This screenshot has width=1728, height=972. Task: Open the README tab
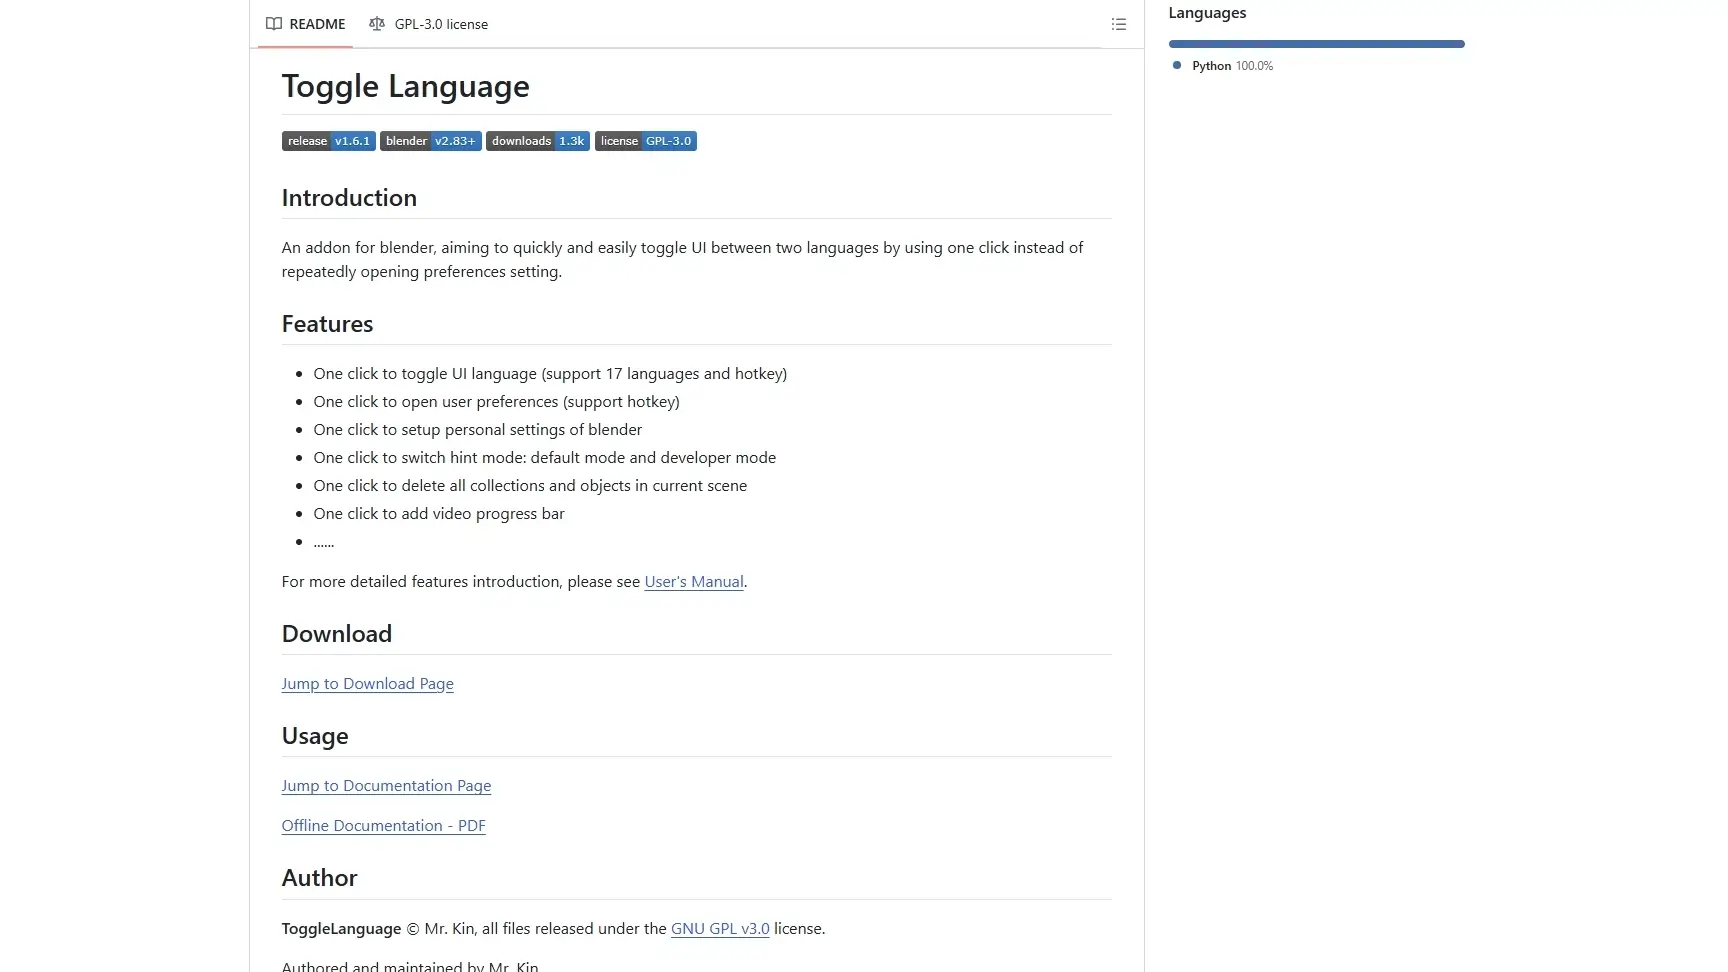coord(305,24)
